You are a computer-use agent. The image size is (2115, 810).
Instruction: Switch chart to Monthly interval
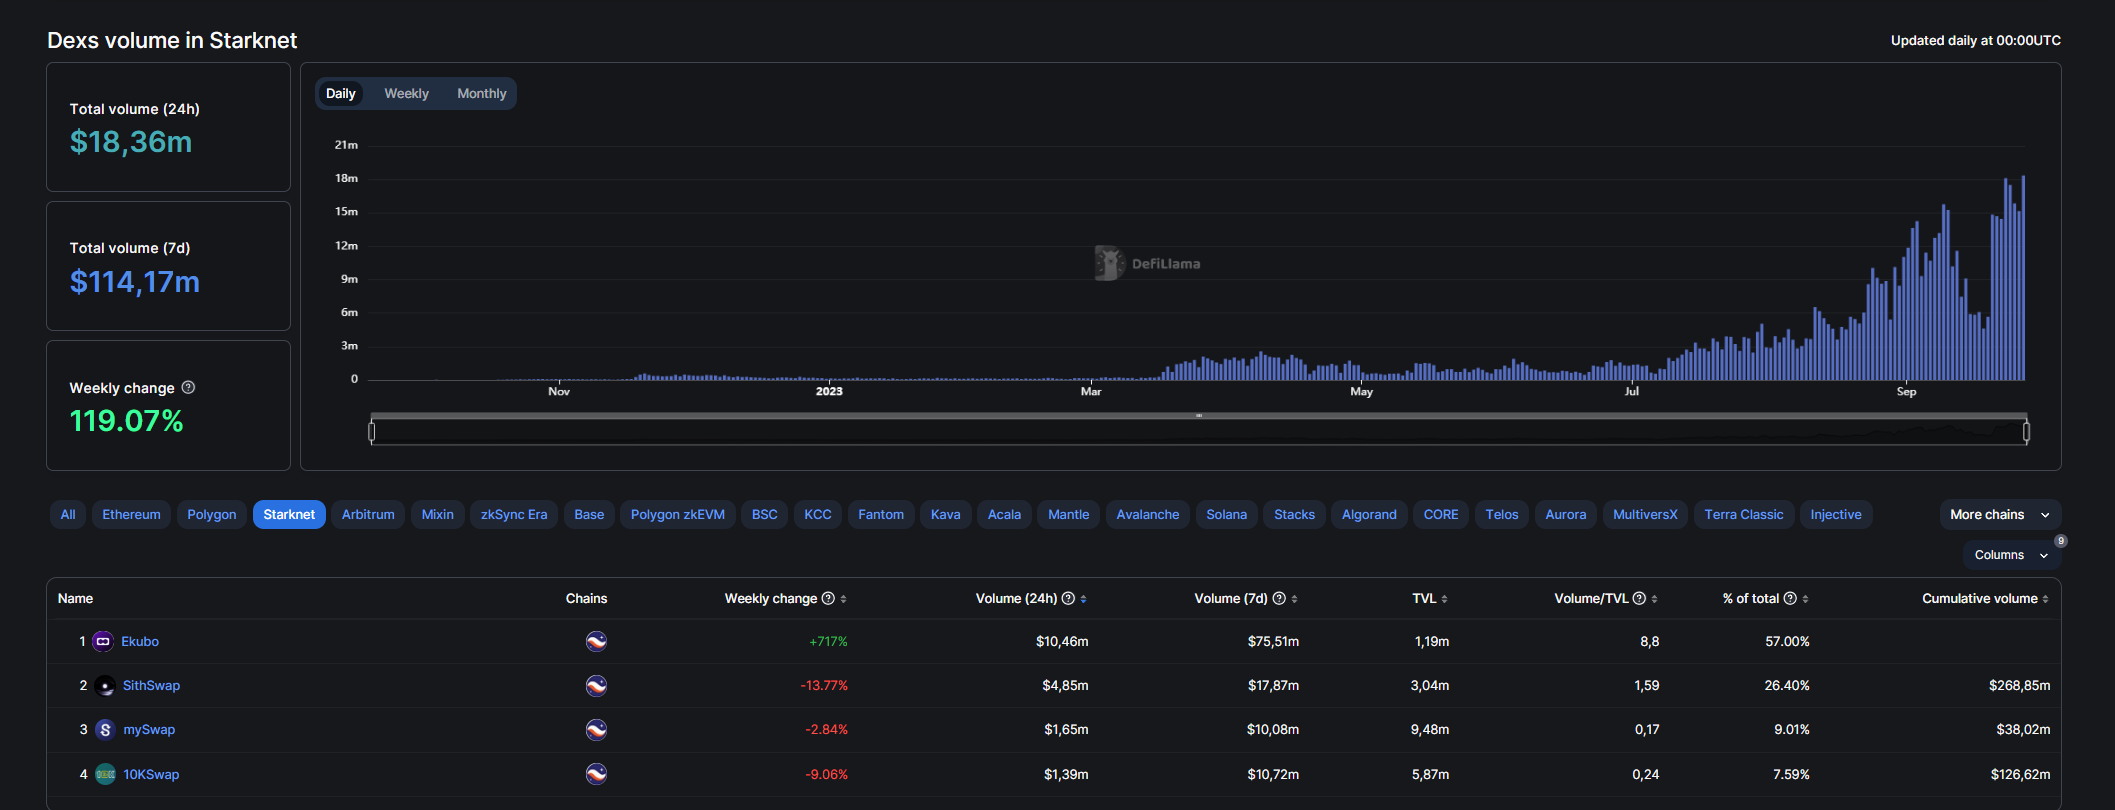pyautogui.click(x=482, y=93)
